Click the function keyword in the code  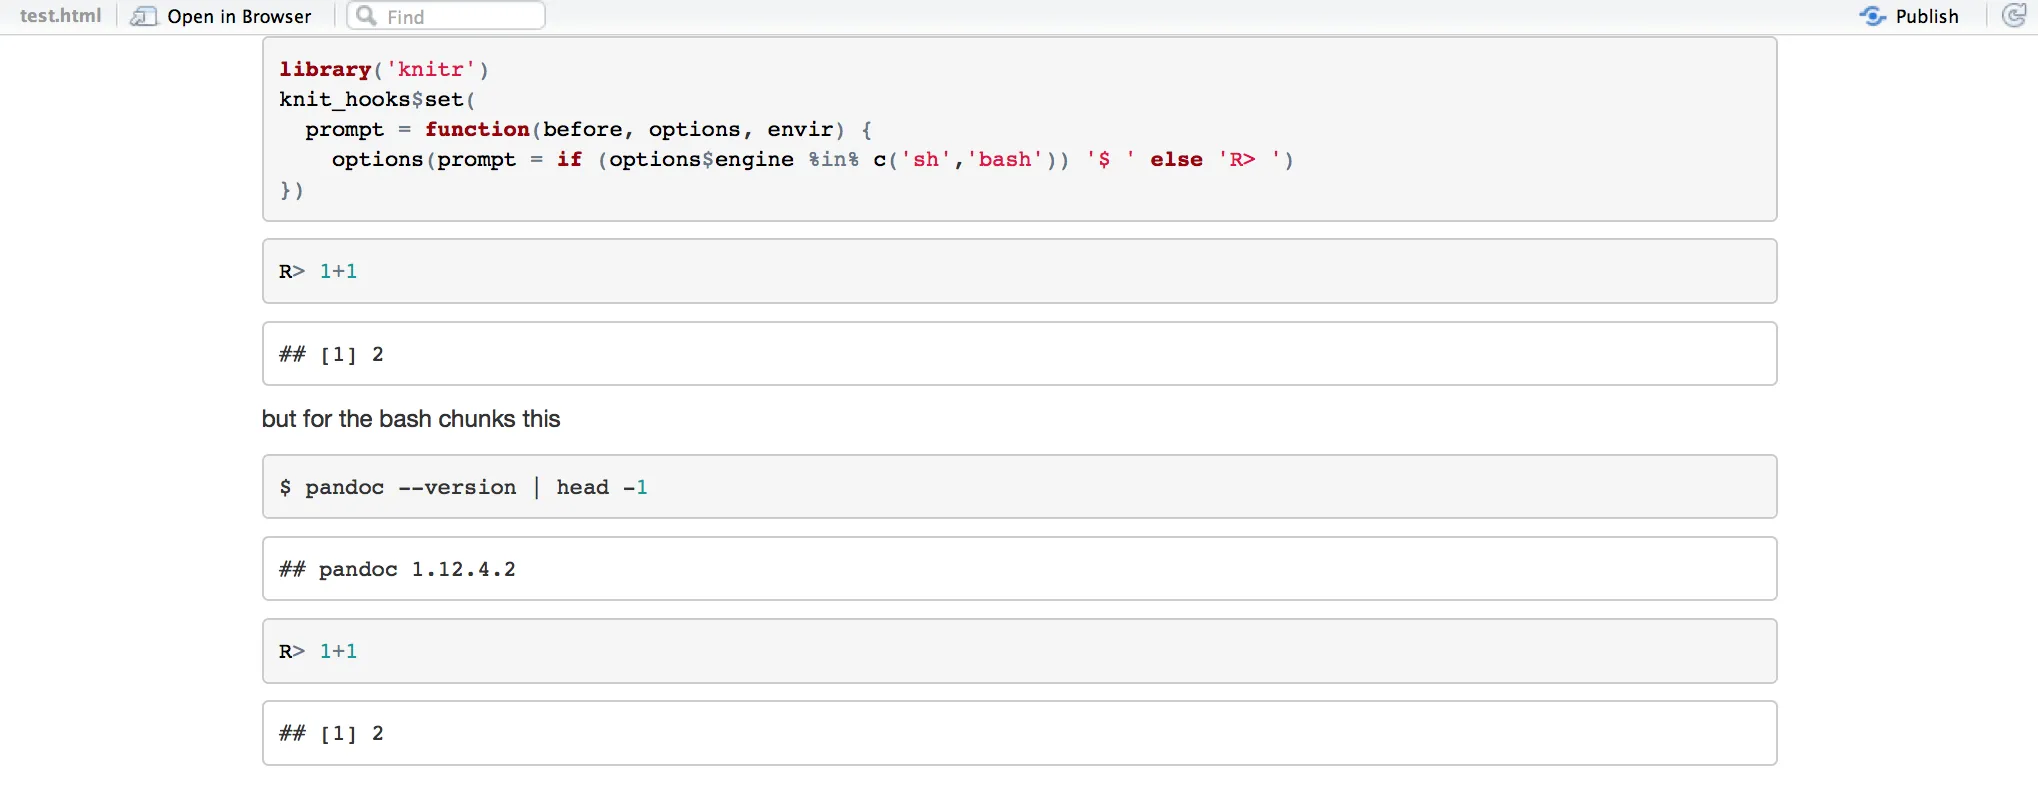(x=477, y=129)
